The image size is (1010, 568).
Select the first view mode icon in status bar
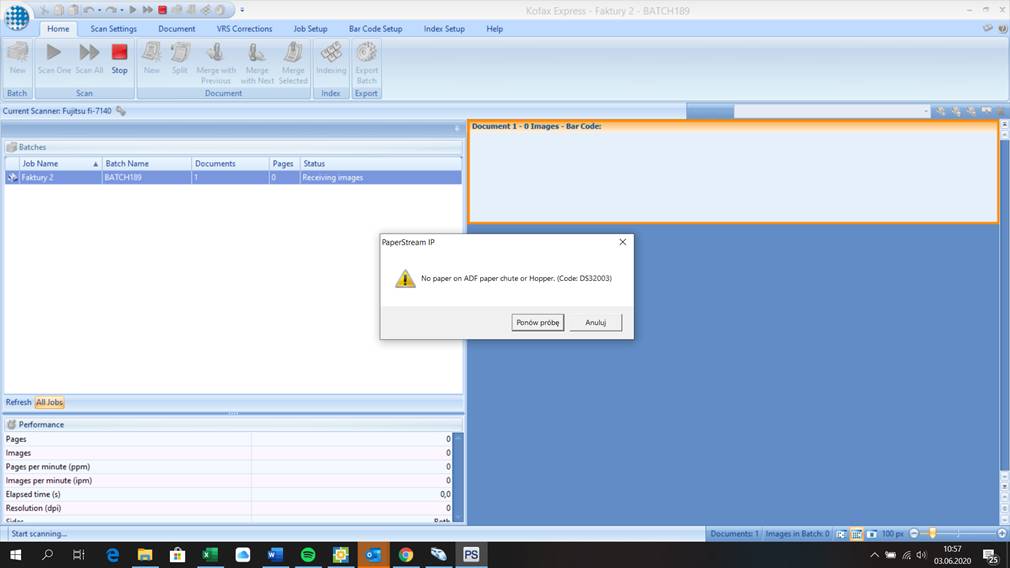841,534
